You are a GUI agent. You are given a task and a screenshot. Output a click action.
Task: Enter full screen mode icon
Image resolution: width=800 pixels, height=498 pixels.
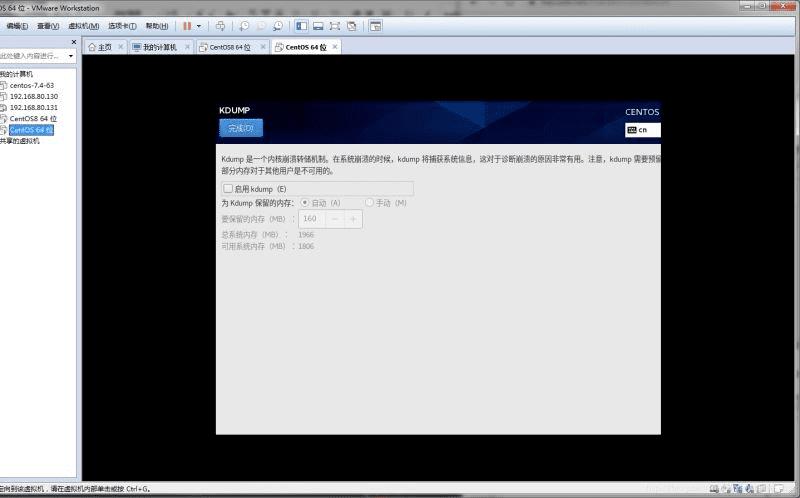(335, 26)
